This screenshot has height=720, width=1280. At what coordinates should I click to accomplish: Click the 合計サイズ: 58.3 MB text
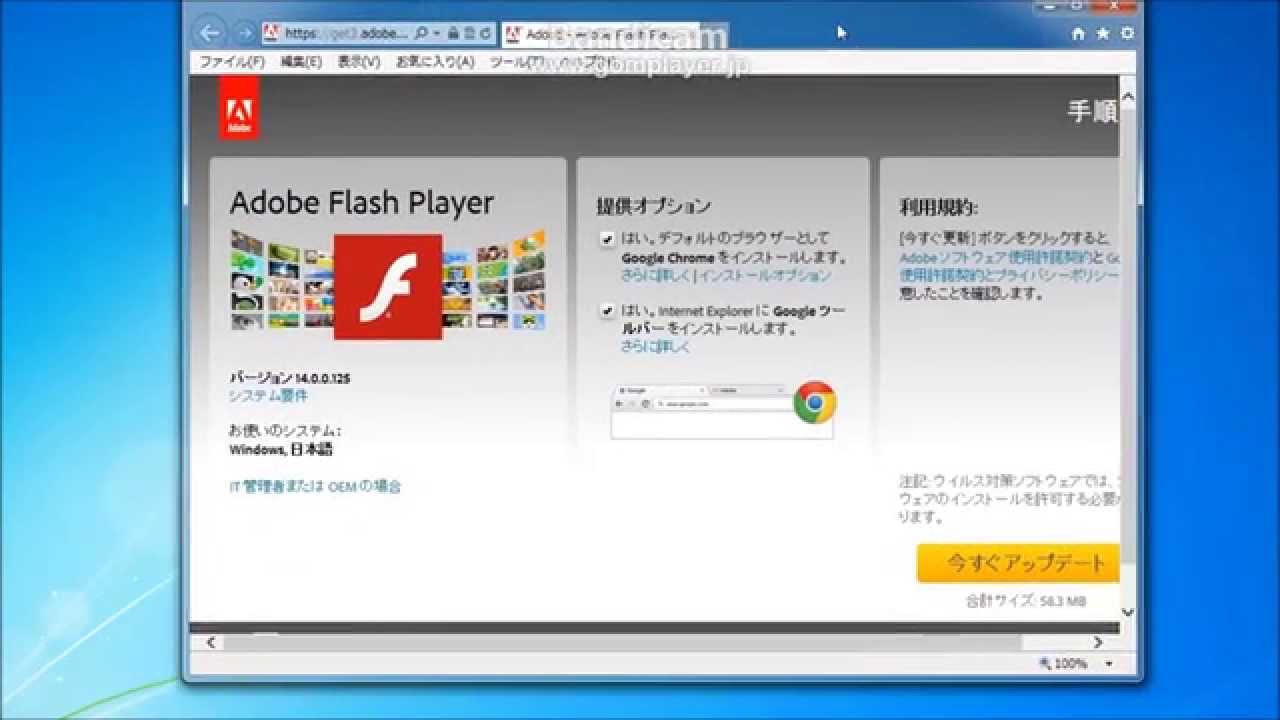point(1025,601)
